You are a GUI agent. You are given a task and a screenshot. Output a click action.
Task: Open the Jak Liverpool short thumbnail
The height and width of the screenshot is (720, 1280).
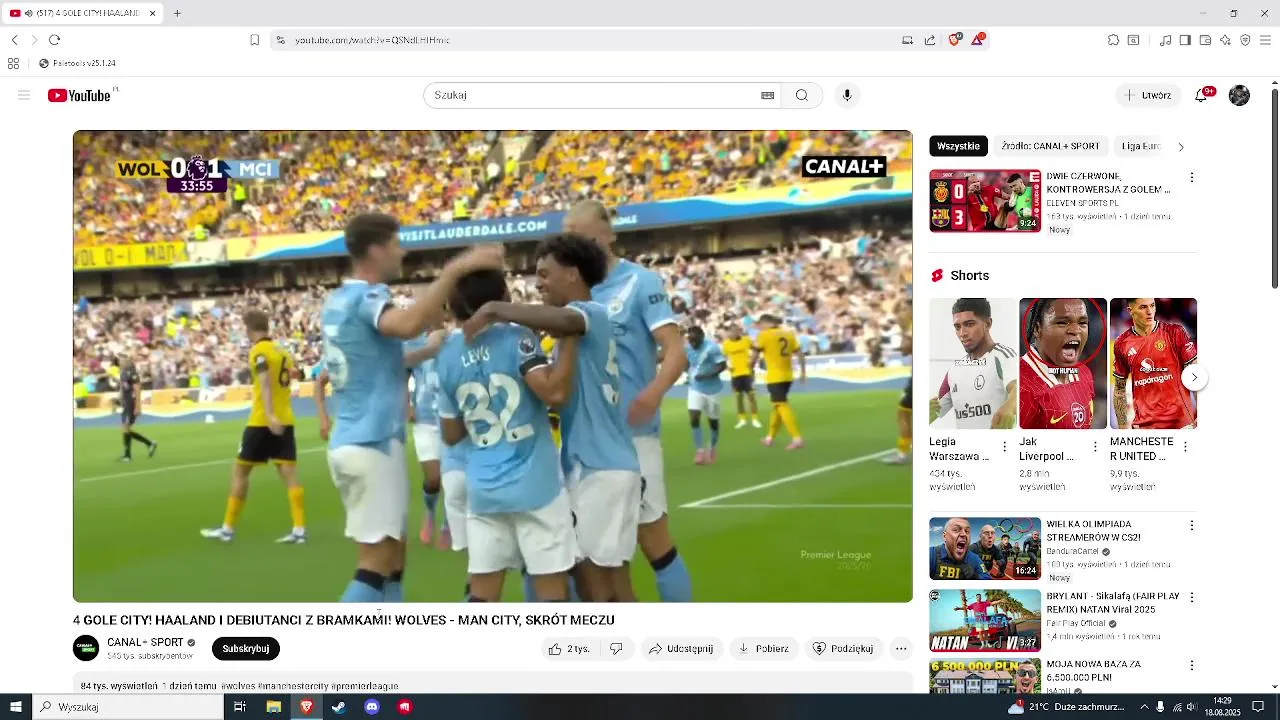point(1063,363)
